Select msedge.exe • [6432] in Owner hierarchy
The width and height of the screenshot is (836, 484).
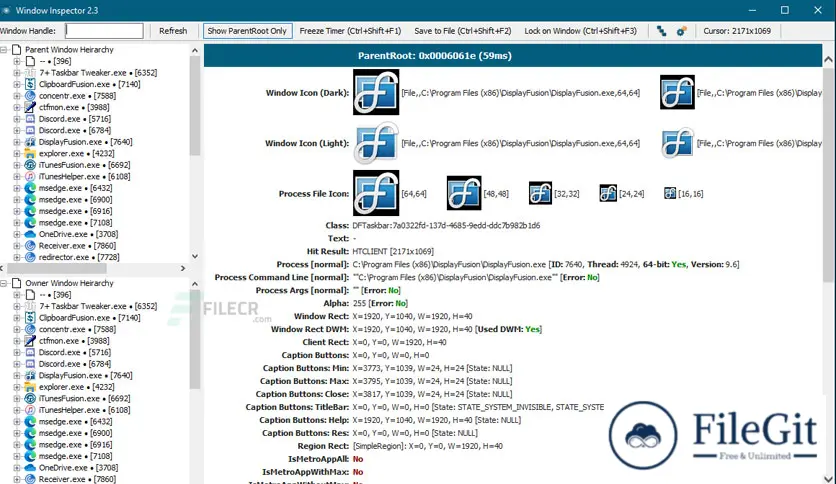click(x=75, y=422)
